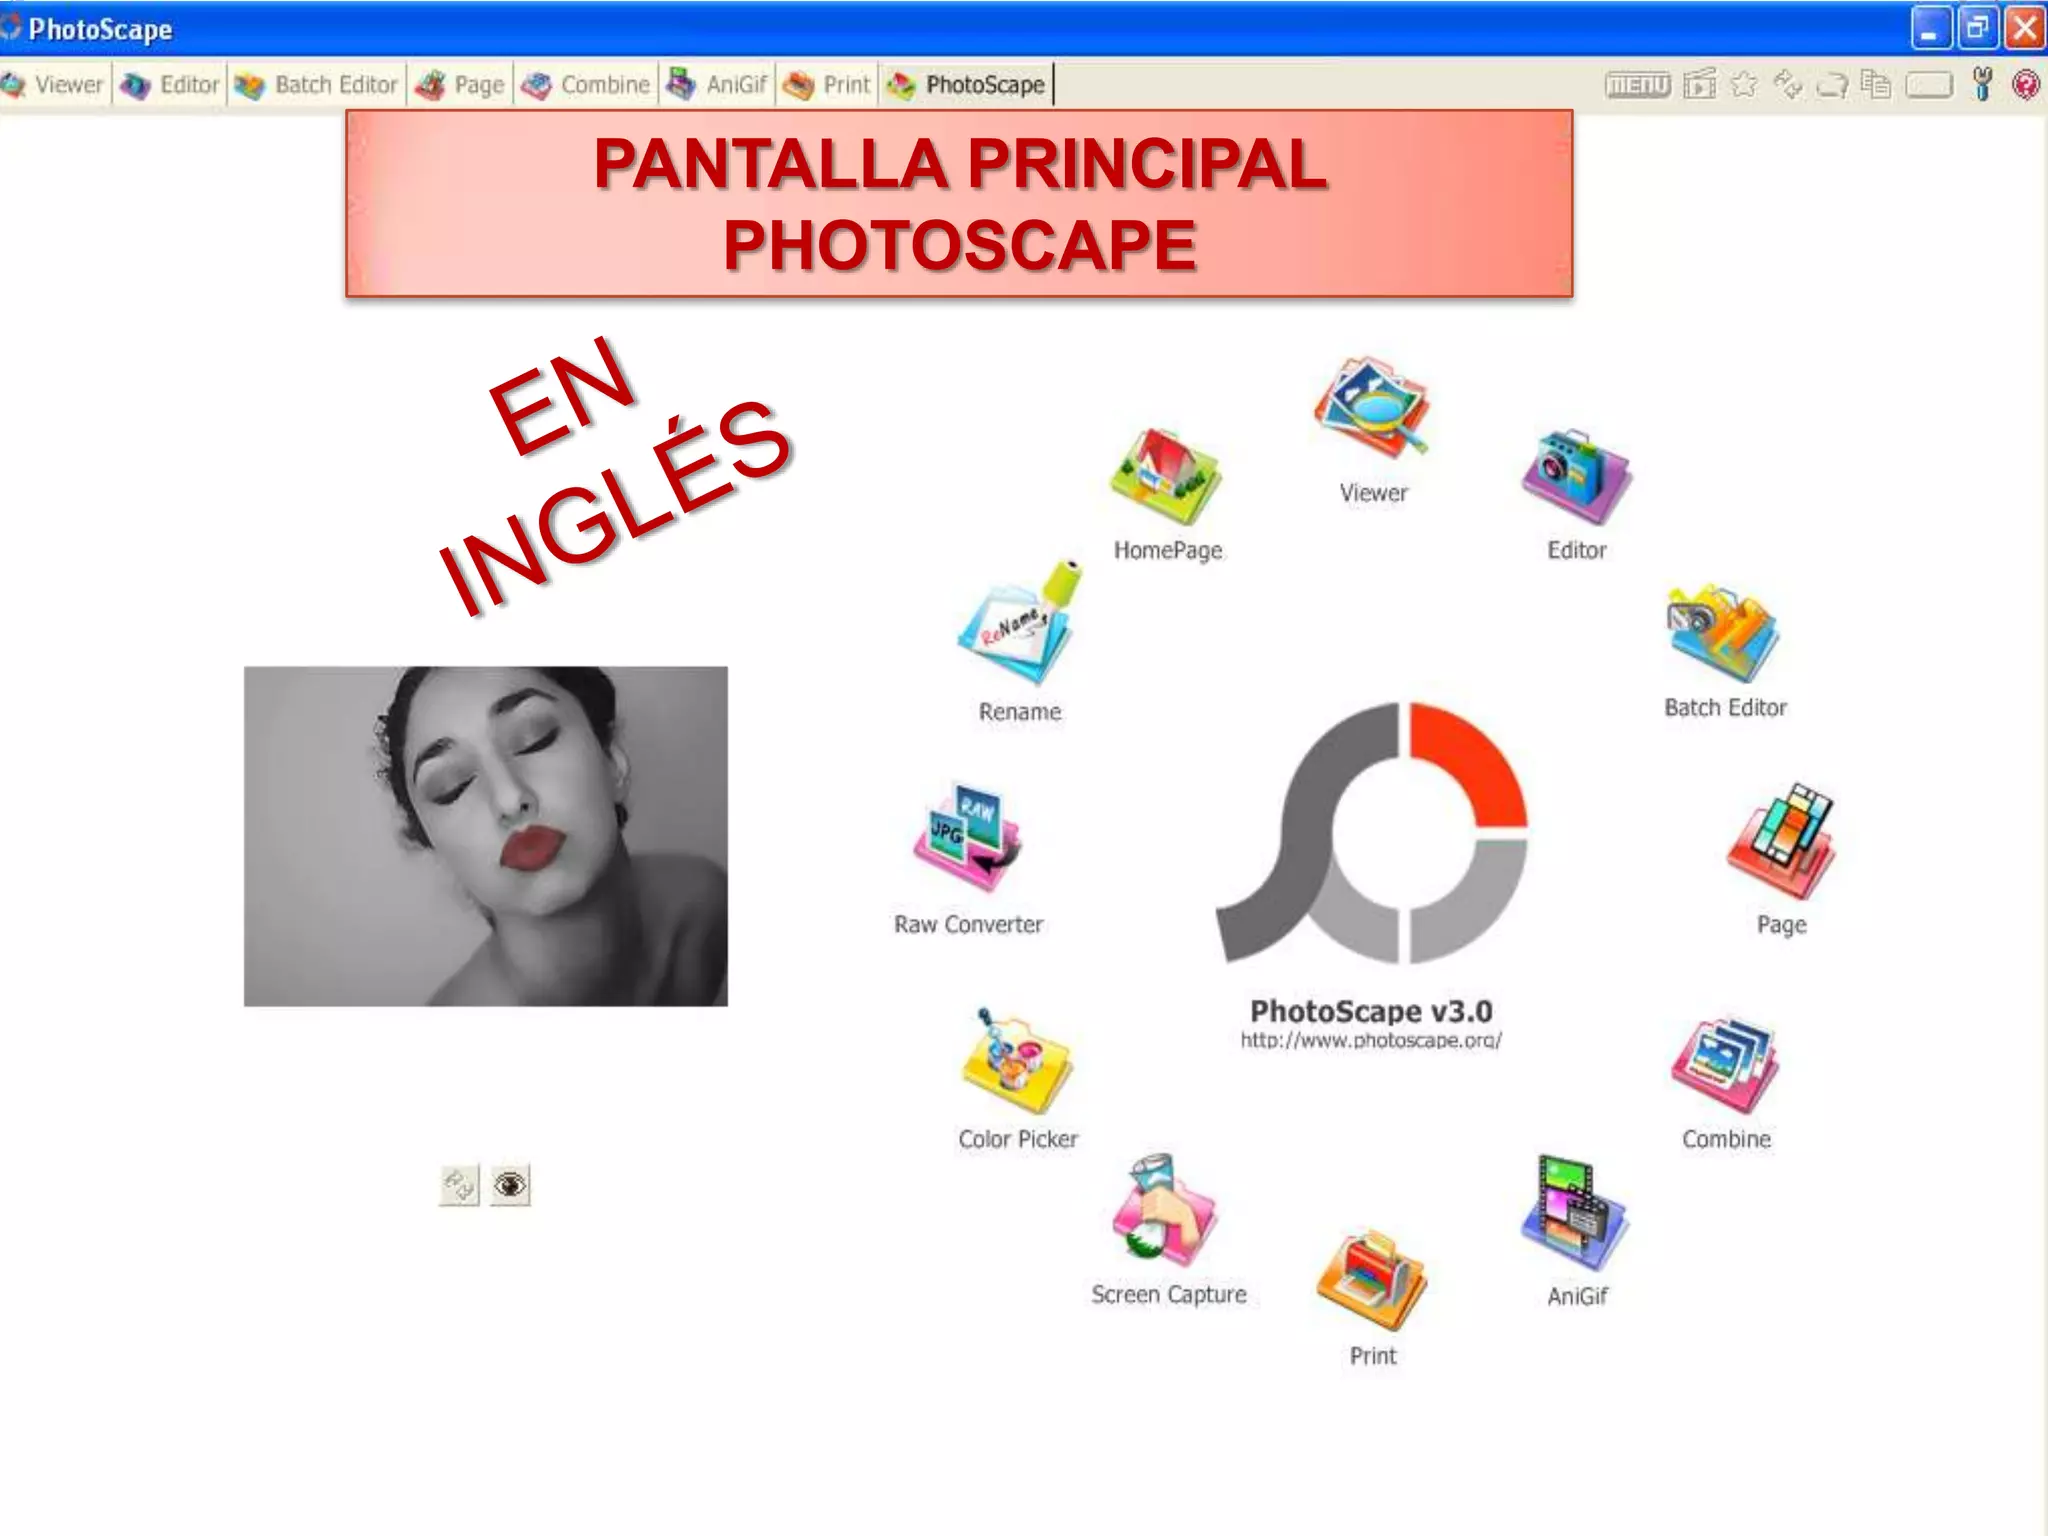Launch the Screen Capture icon
Image resolution: width=2048 pixels, height=1536 pixels.
coord(1165,1211)
